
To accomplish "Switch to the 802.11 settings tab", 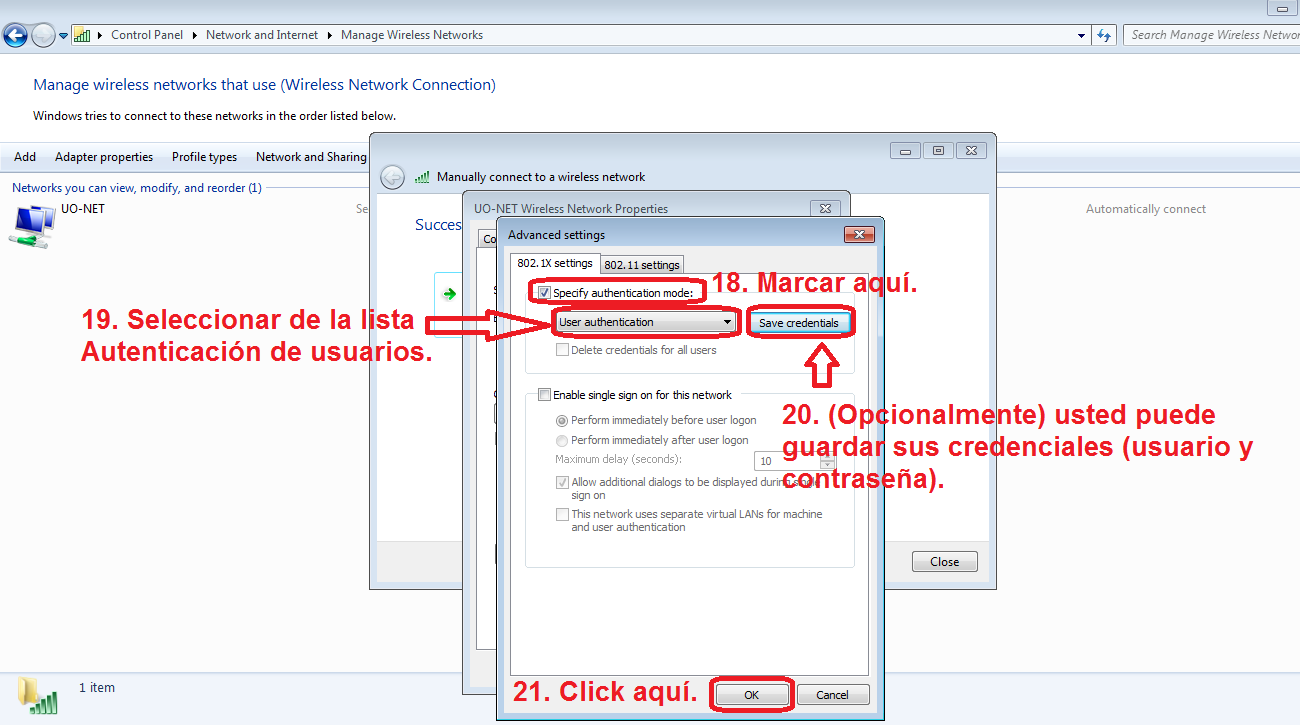I will tap(641, 265).
